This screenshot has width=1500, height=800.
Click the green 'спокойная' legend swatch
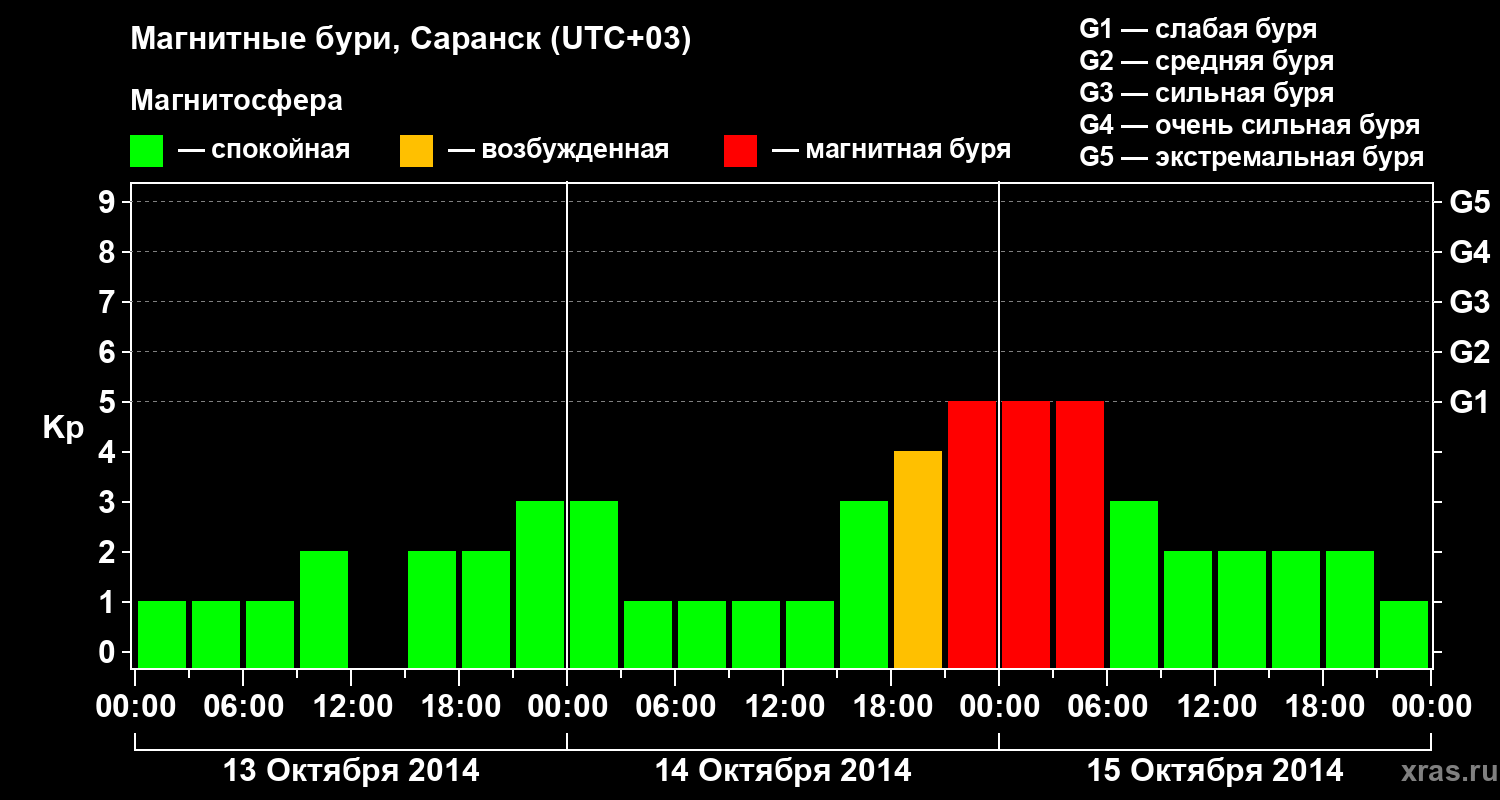coord(146,151)
